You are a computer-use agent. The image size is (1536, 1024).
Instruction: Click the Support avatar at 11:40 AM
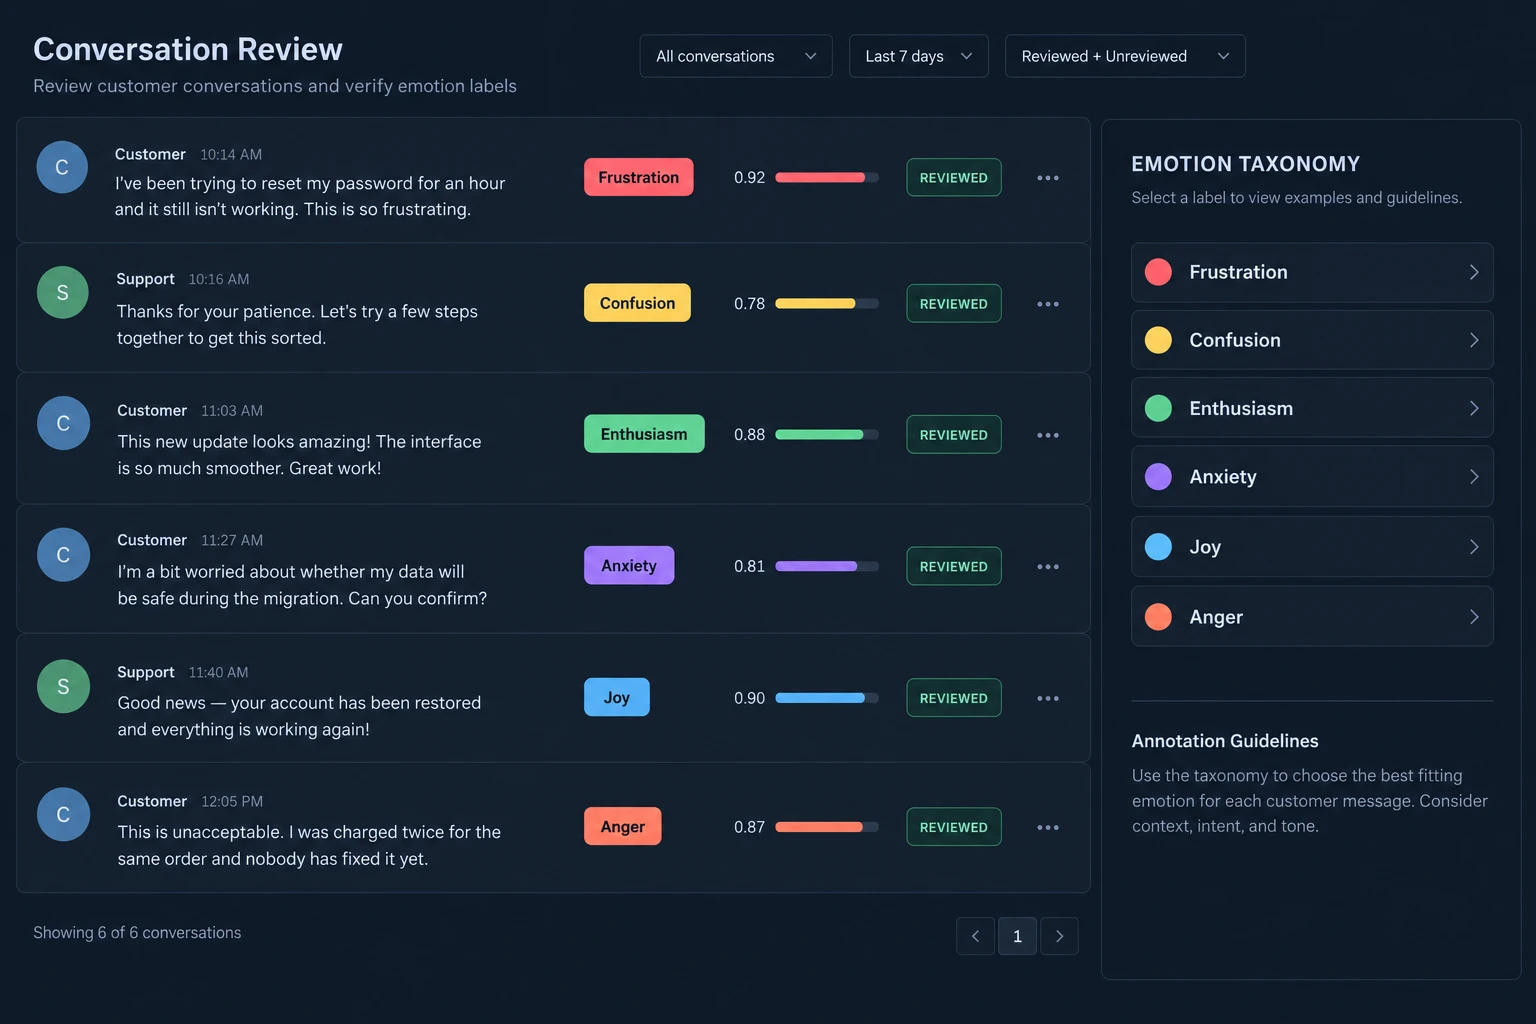click(x=63, y=686)
